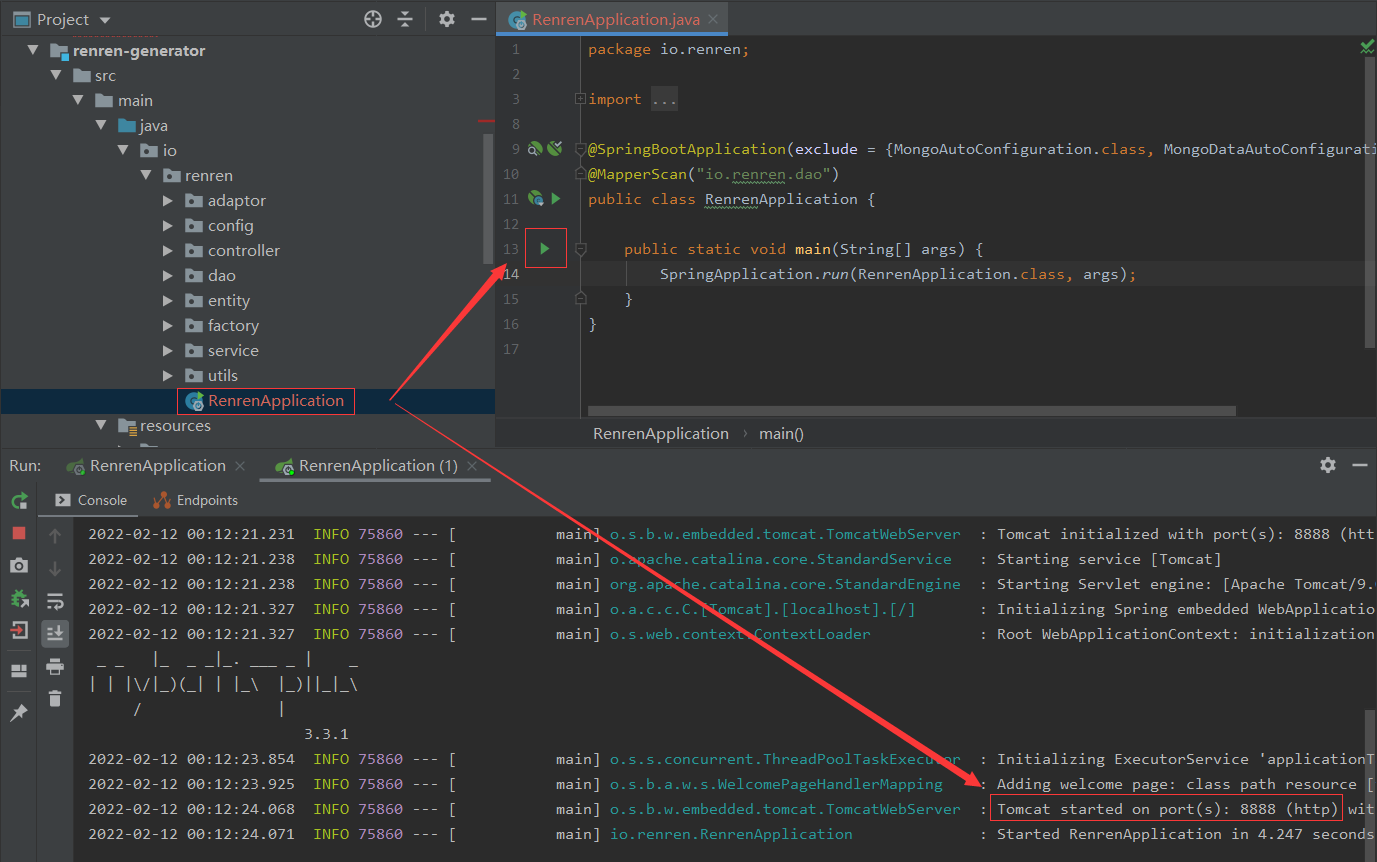Clear console with the trash icon
This screenshot has width=1377, height=862.
[55, 698]
